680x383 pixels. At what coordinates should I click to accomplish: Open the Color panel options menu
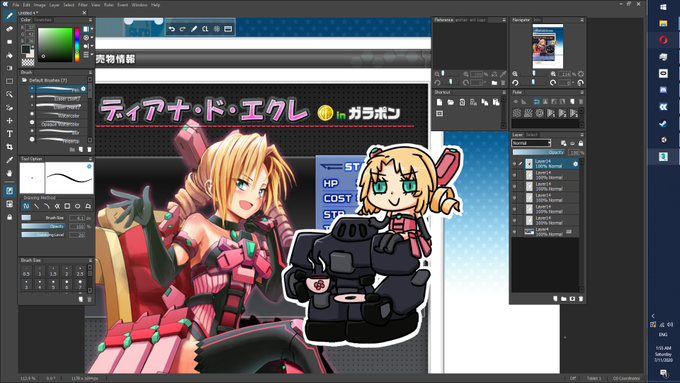click(90, 20)
